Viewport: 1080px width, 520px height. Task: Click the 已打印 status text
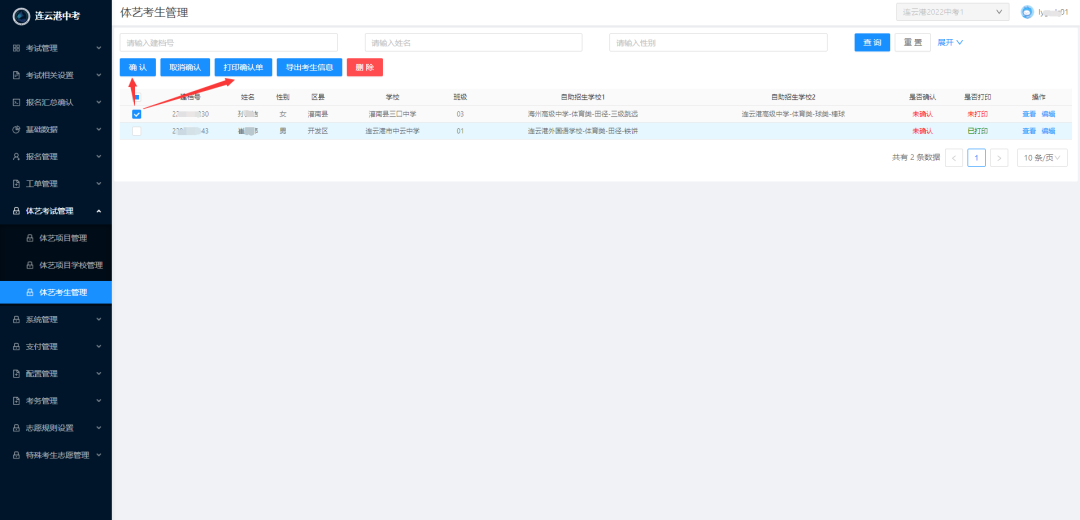[977, 131]
